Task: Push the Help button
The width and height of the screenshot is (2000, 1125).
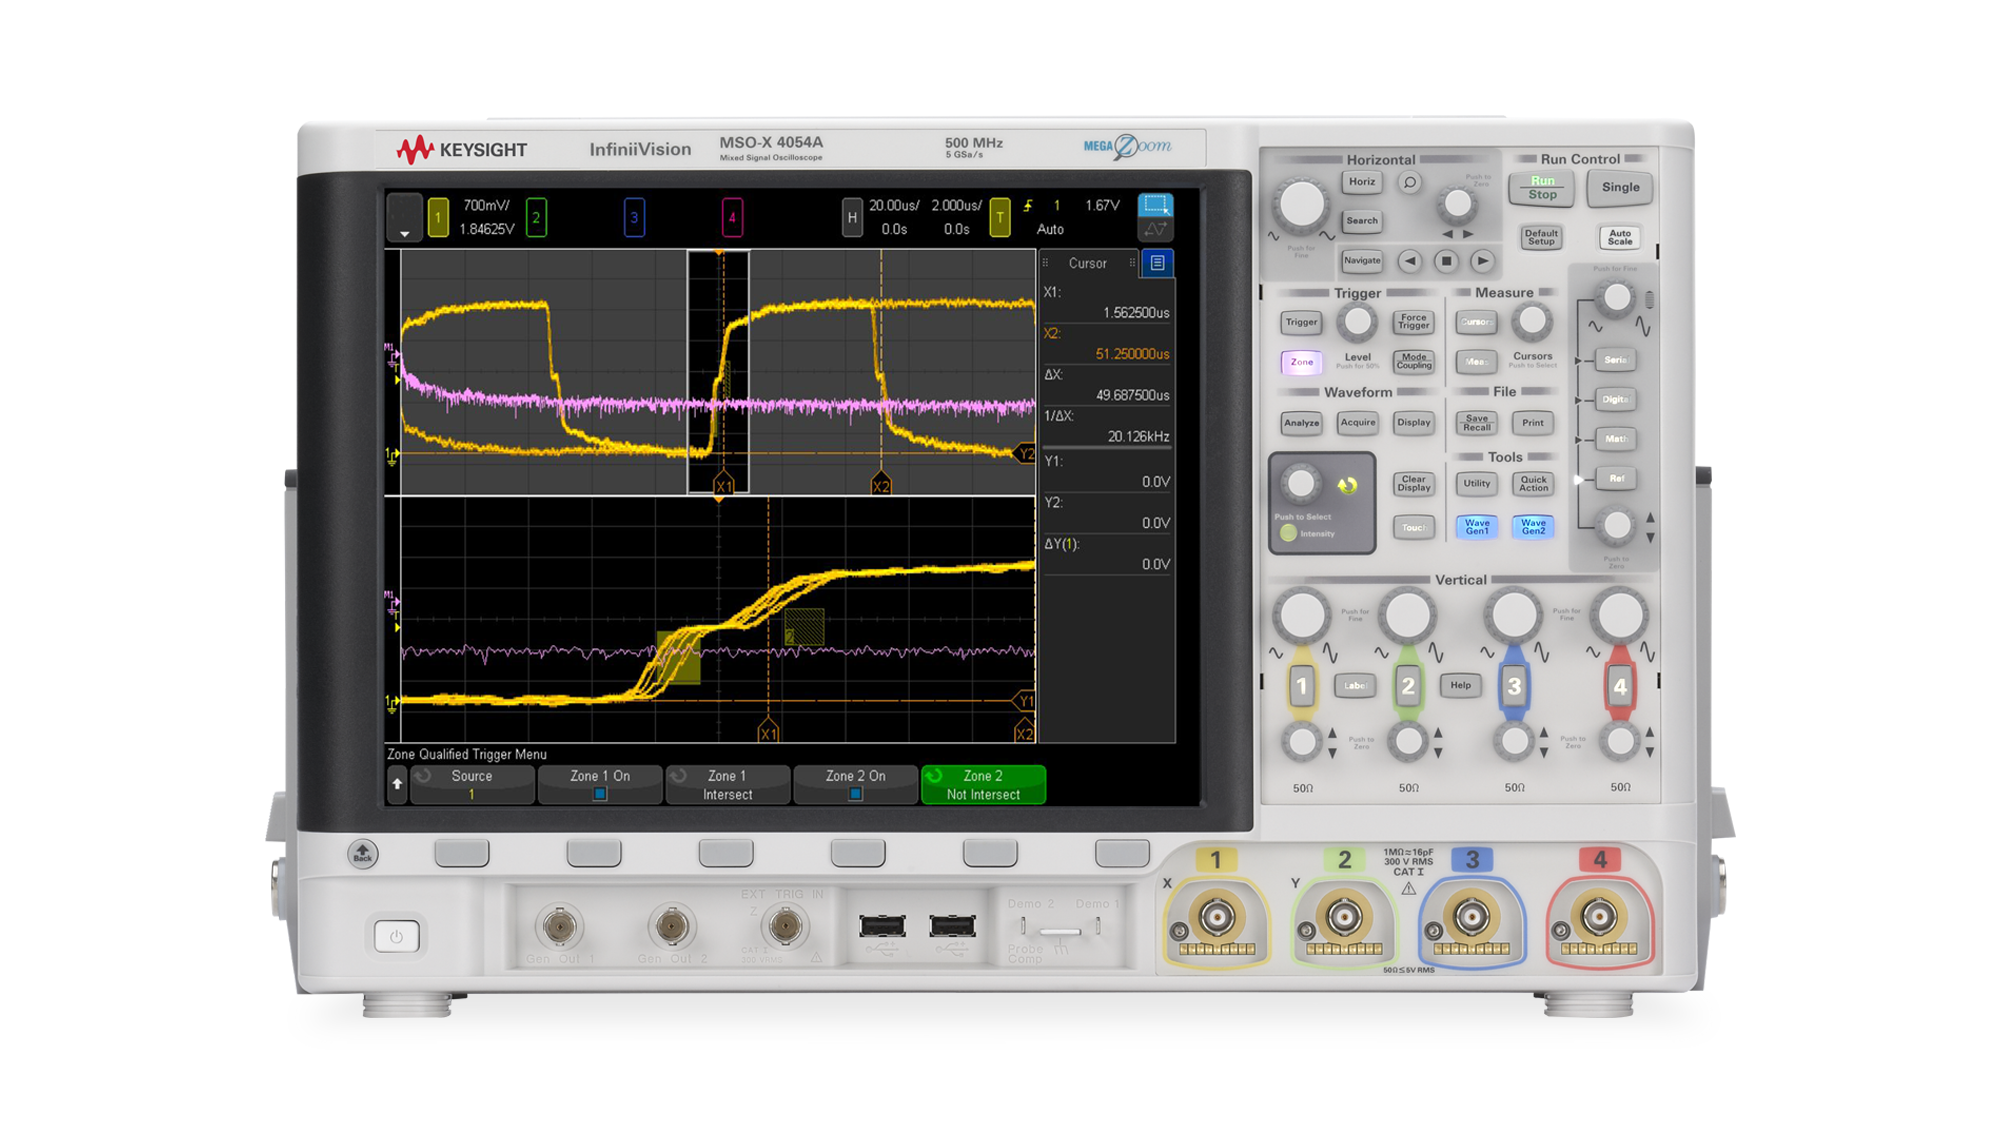Action: click(x=1460, y=686)
